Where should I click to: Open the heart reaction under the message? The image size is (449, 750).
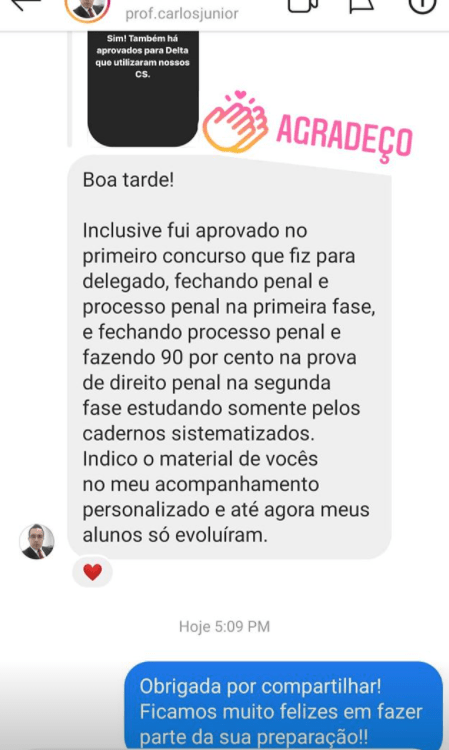click(92, 572)
